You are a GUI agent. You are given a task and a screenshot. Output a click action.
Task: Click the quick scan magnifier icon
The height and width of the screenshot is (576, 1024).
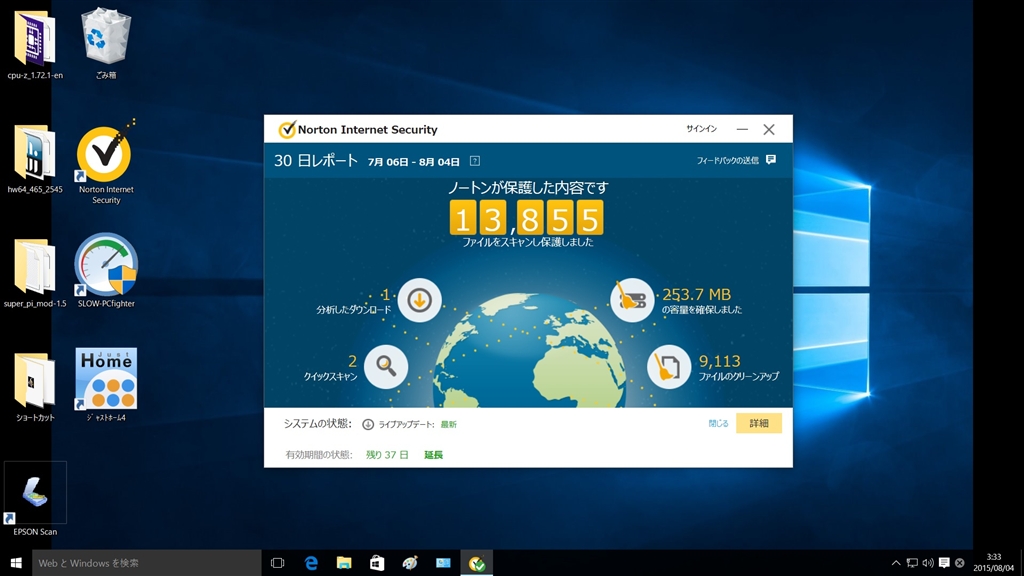(x=386, y=366)
